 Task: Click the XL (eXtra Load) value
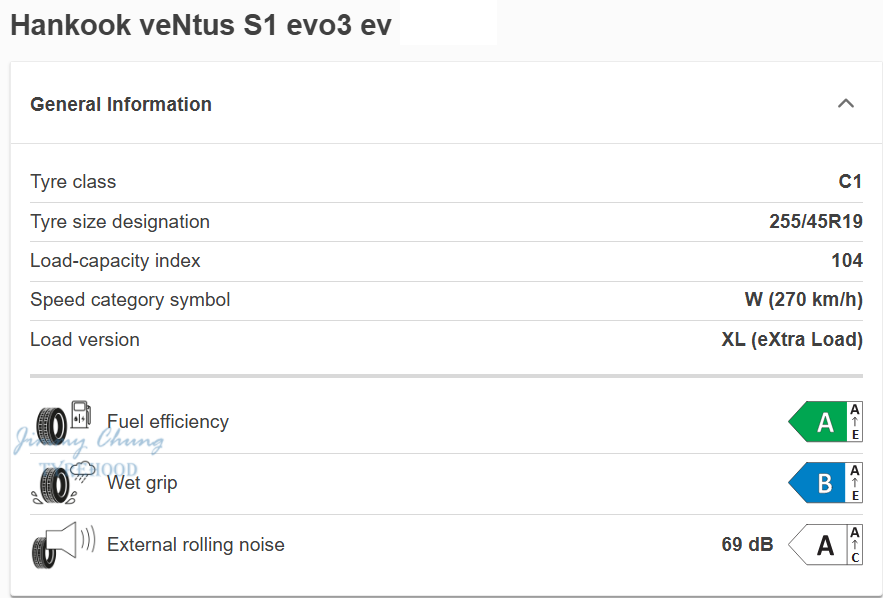[x=791, y=340]
